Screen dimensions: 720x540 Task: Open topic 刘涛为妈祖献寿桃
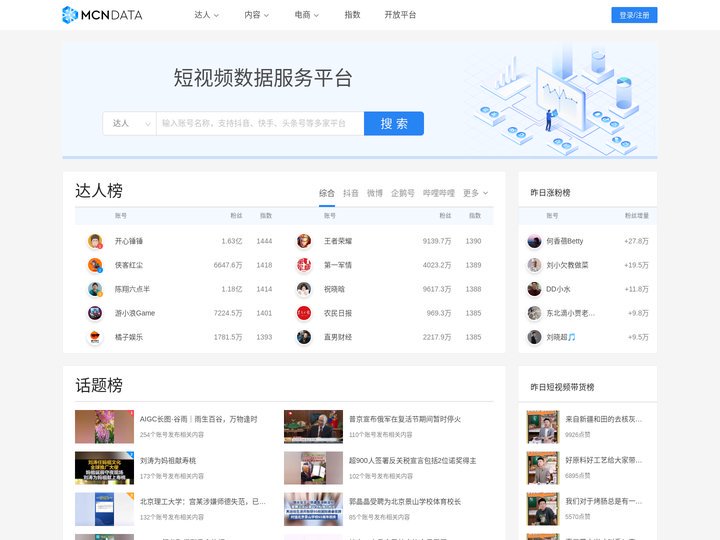[168, 461]
